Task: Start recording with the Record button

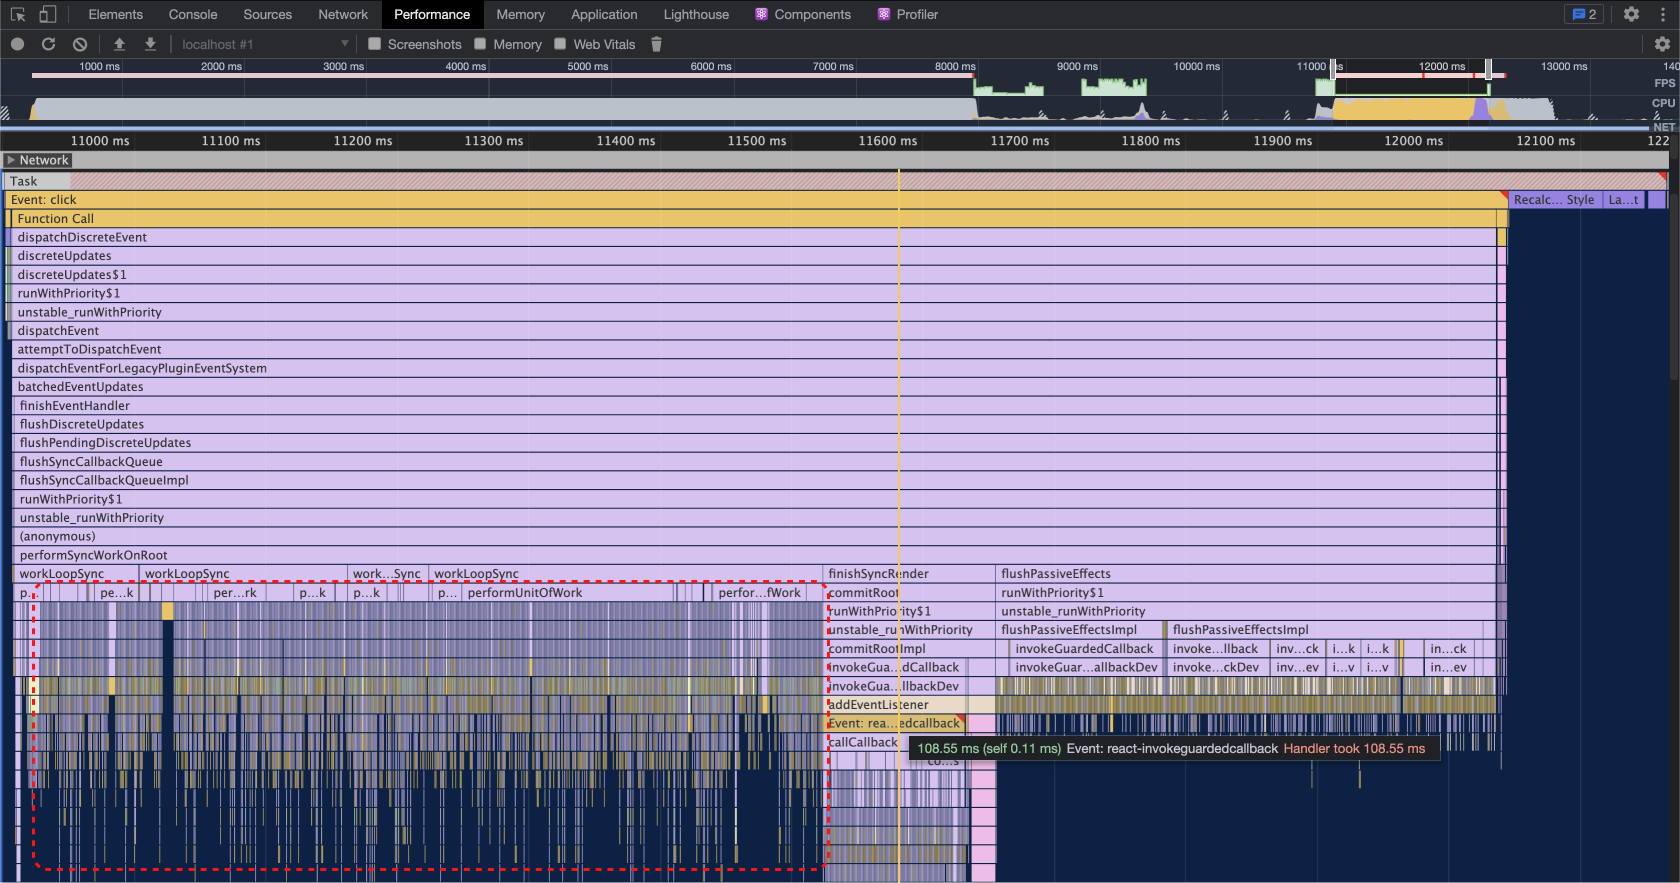Action: click(x=17, y=44)
